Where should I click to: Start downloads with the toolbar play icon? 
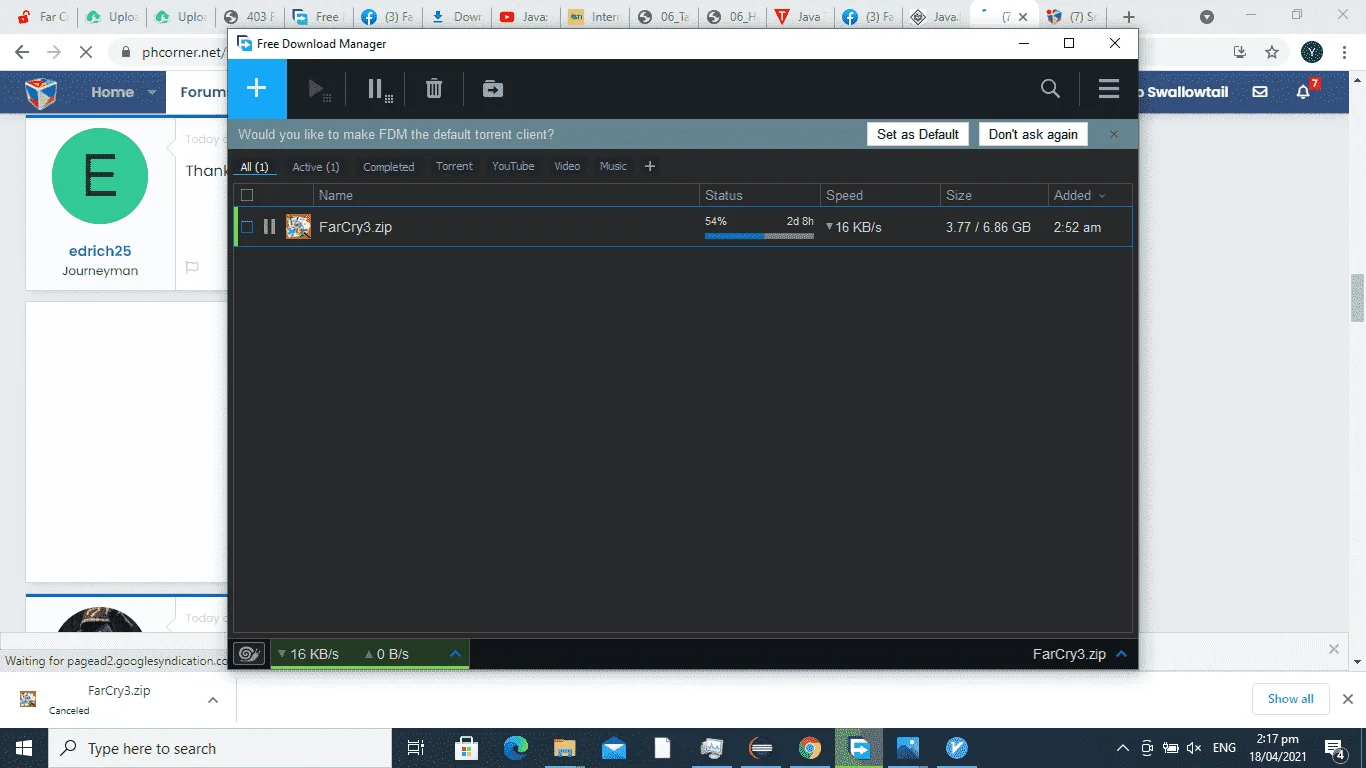pyautogui.click(x=319, y=90)
